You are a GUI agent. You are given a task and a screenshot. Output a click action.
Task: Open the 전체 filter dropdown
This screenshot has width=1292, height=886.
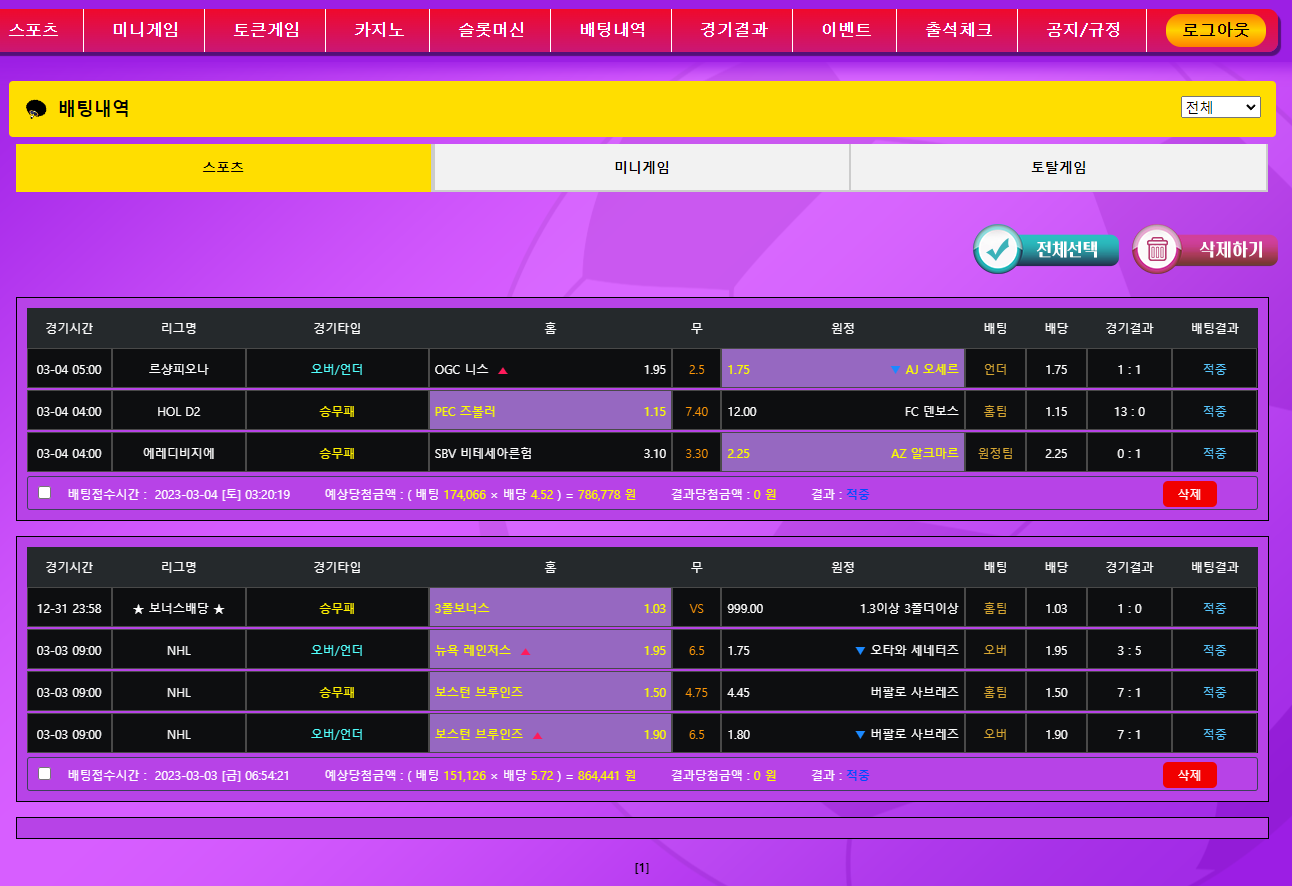(1220, 107)
